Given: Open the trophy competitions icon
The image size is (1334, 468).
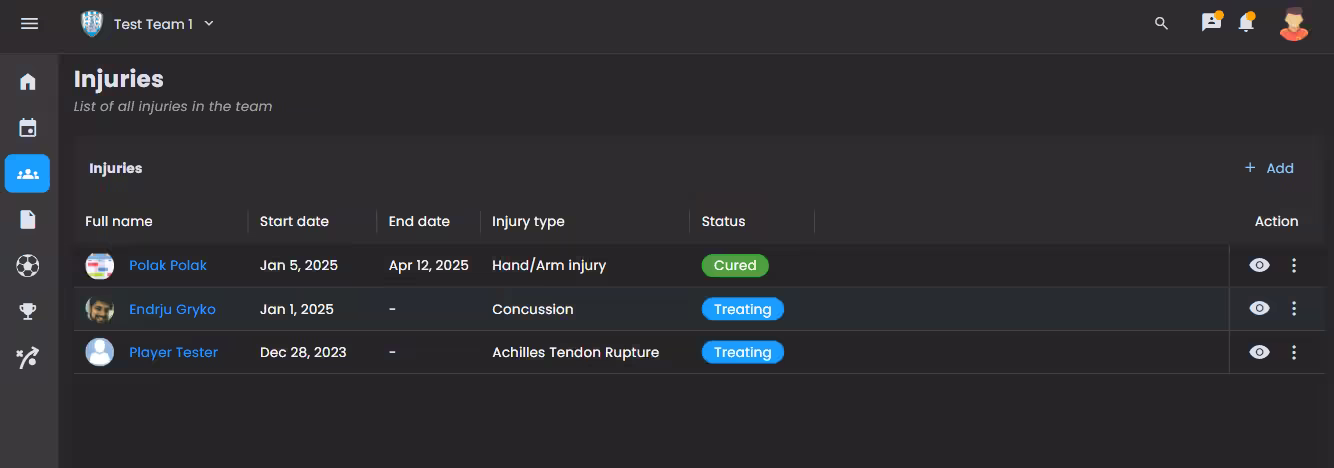Looking at the screenshot, I should point(28,312).
